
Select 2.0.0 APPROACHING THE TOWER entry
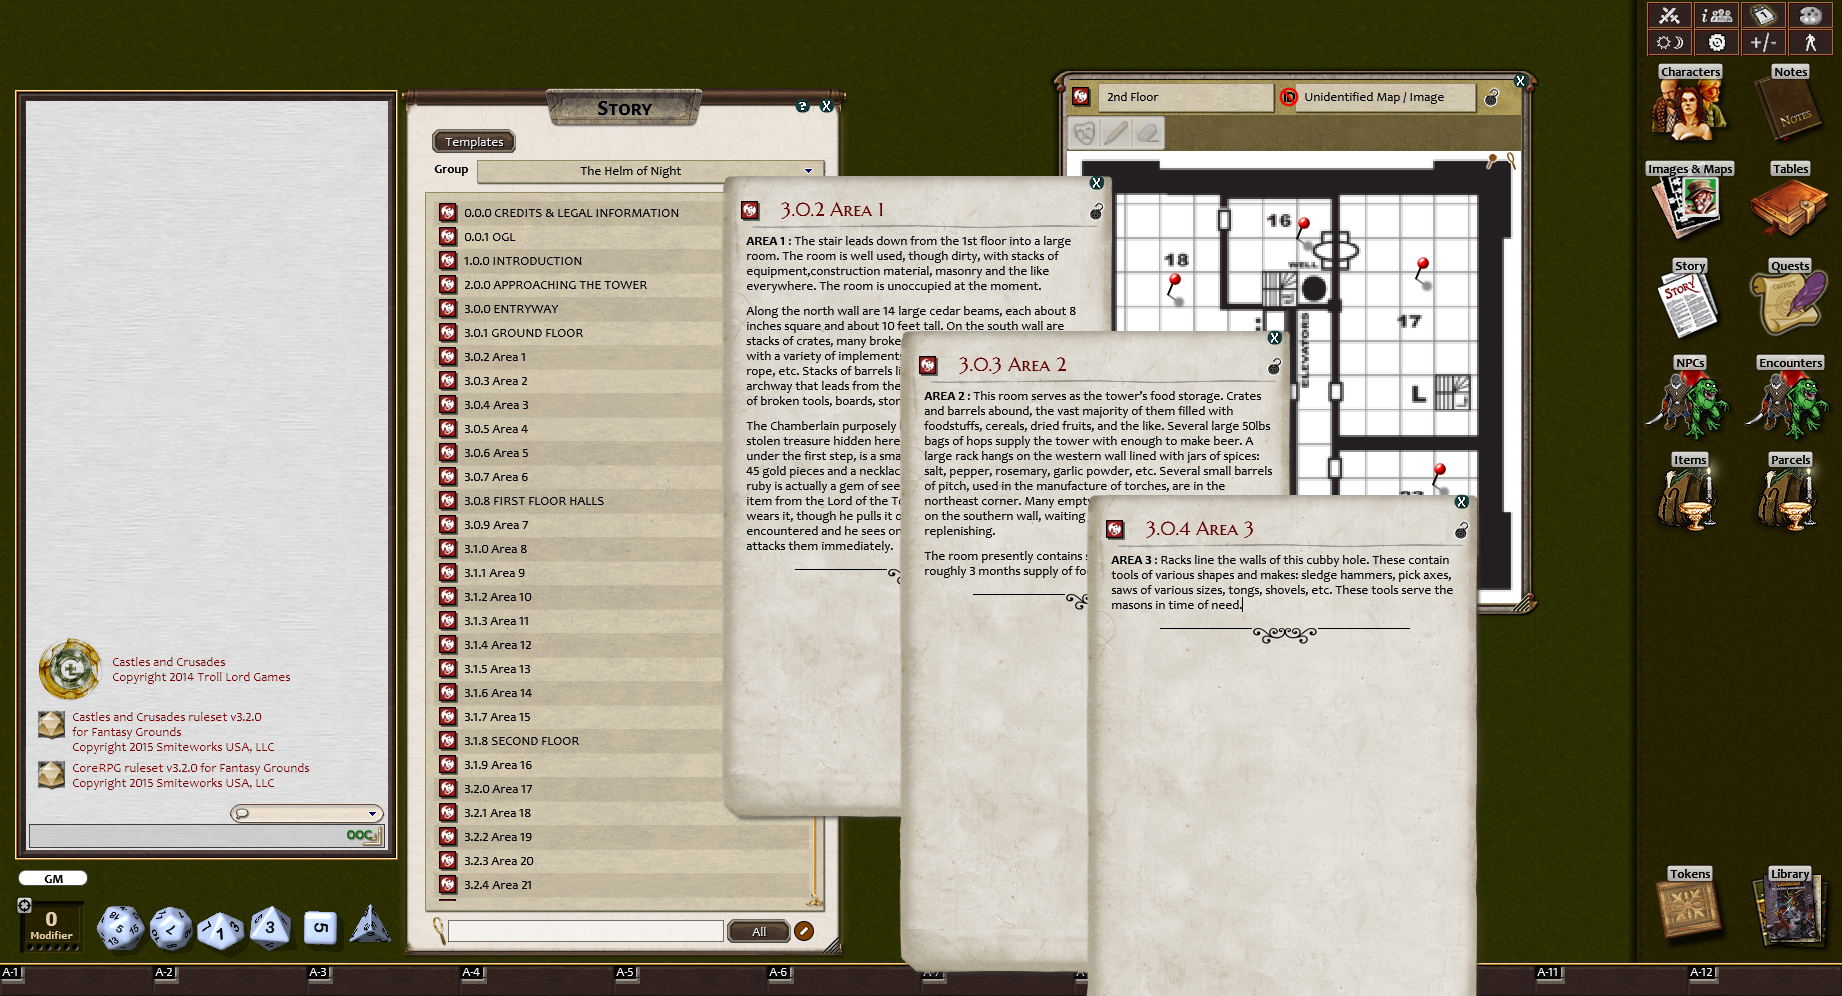[x=555, y=285]
